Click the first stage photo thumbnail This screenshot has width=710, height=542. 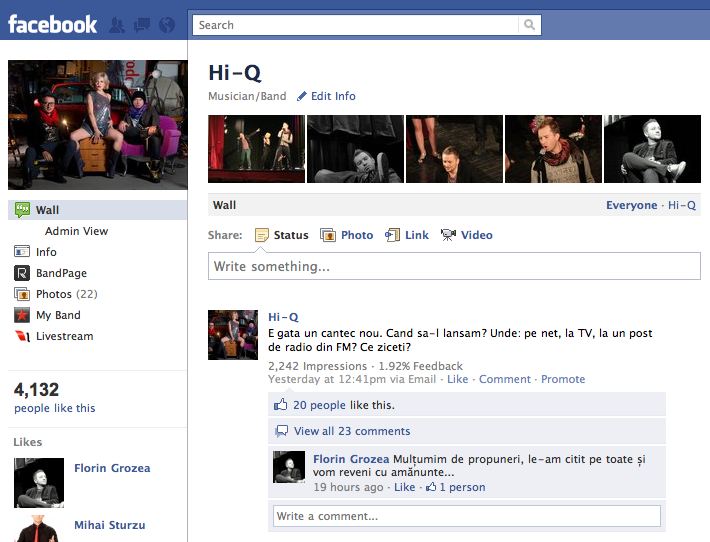[x=256, y=149]
